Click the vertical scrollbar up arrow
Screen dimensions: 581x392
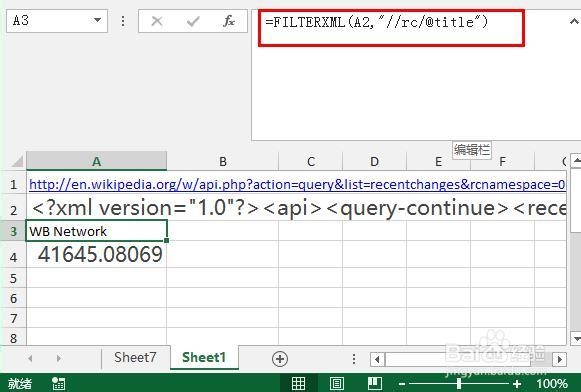pos(577,161)
